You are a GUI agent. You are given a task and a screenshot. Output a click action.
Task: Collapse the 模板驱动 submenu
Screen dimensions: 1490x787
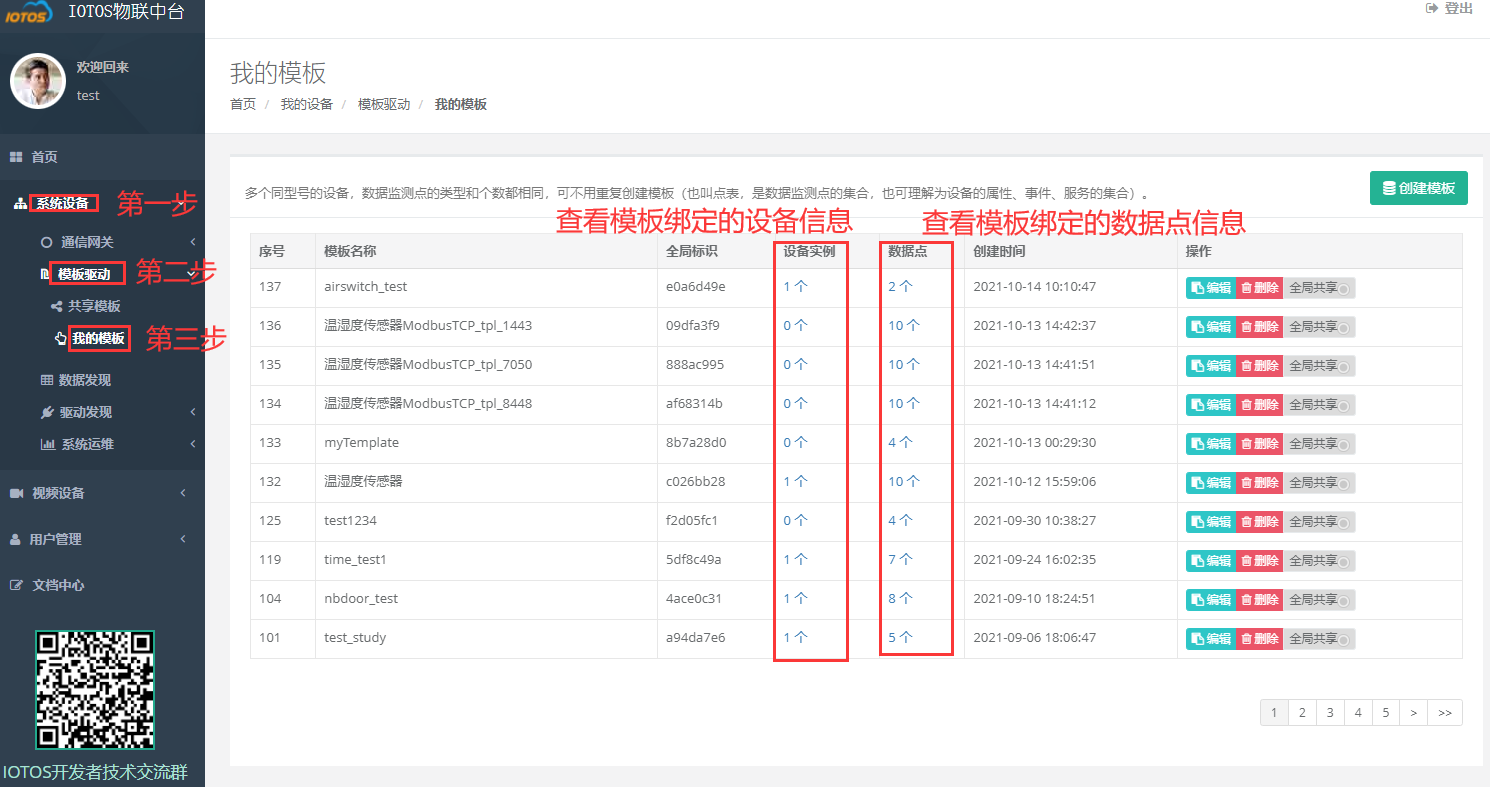[x=86, y=272]
